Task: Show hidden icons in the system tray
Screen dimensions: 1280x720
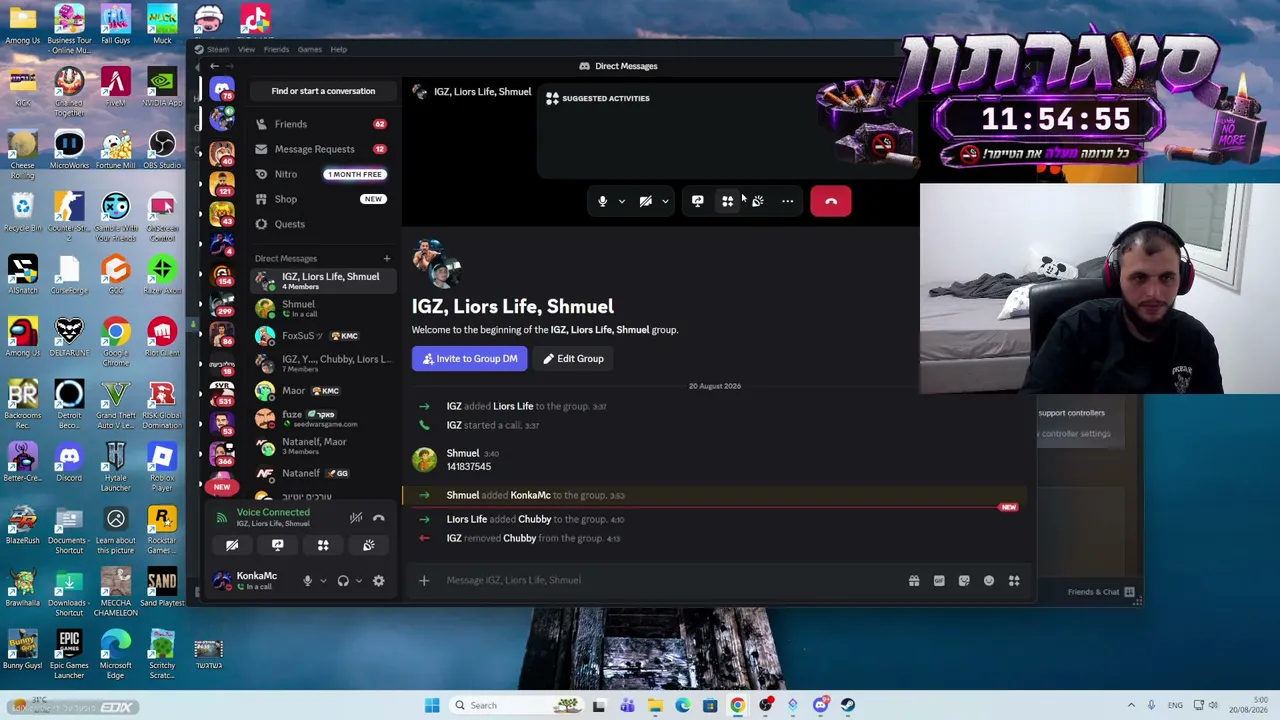Action: coord(1131,705)
